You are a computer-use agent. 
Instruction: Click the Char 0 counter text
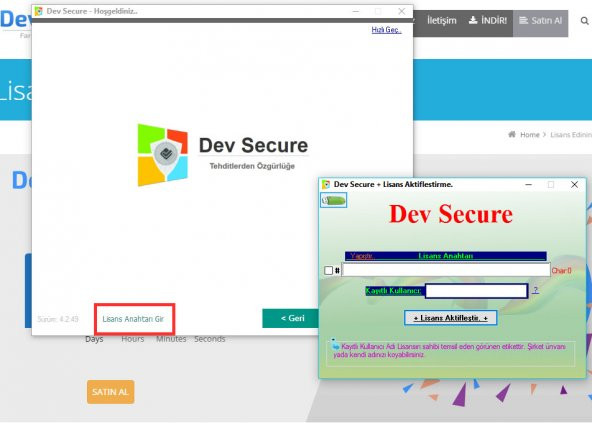[x=561, y=270]
